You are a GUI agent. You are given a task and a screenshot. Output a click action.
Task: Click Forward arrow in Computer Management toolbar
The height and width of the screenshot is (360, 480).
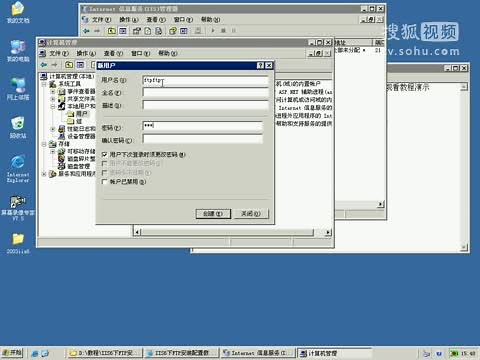click(55, 65)
